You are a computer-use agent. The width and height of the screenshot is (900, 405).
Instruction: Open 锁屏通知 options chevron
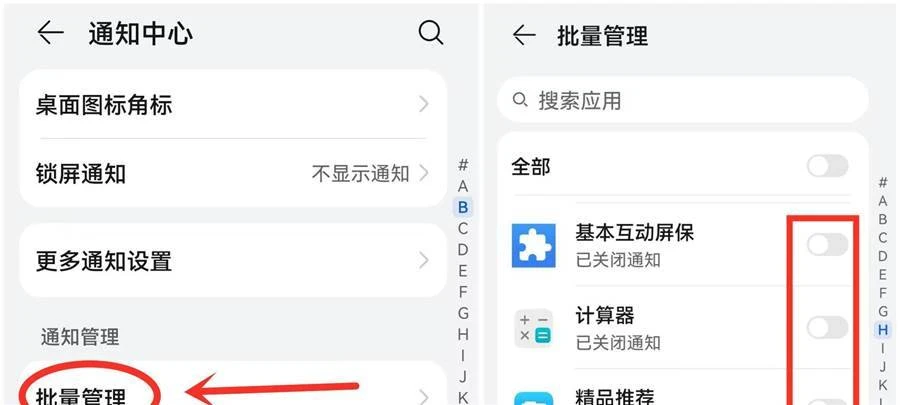424,173
